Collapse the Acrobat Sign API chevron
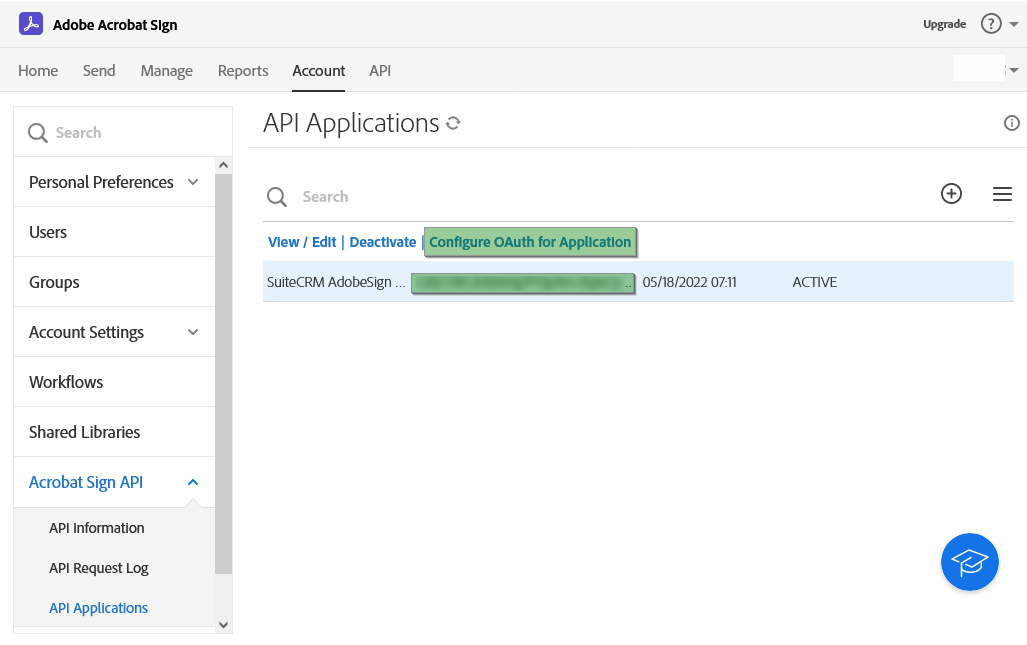Viewport: 1027px width, 645px height. pyautogui.click(x=193, y=482)
